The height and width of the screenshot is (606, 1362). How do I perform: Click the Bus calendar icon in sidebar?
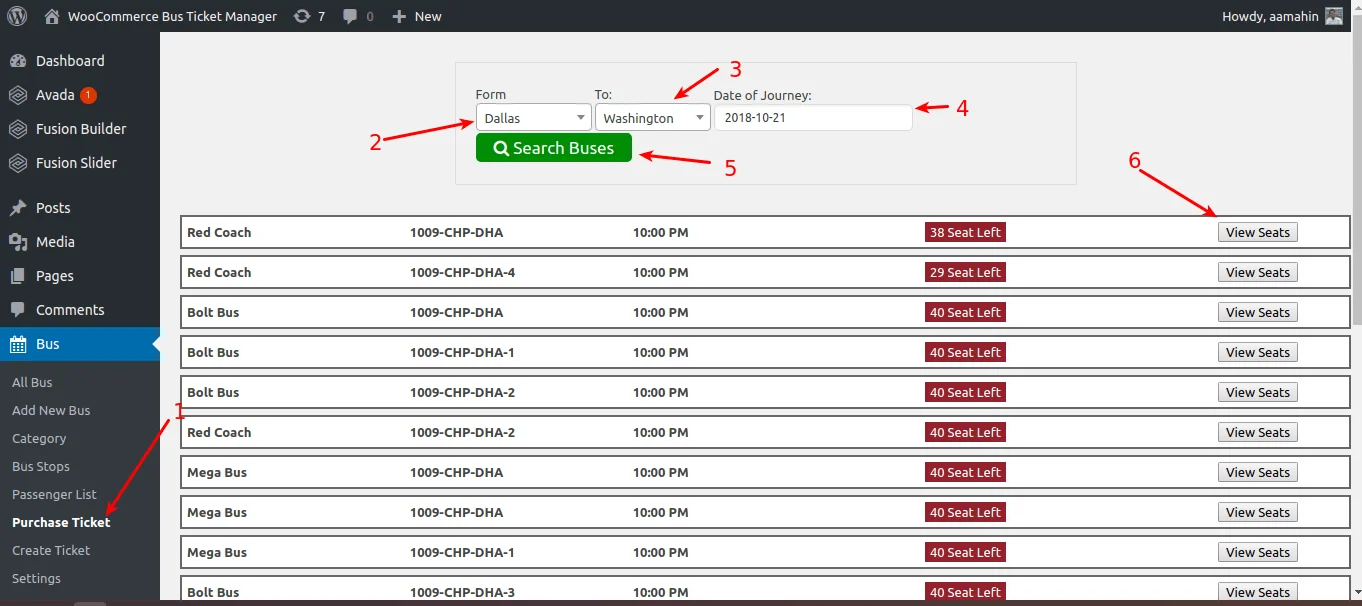click(x=20, y=343)
